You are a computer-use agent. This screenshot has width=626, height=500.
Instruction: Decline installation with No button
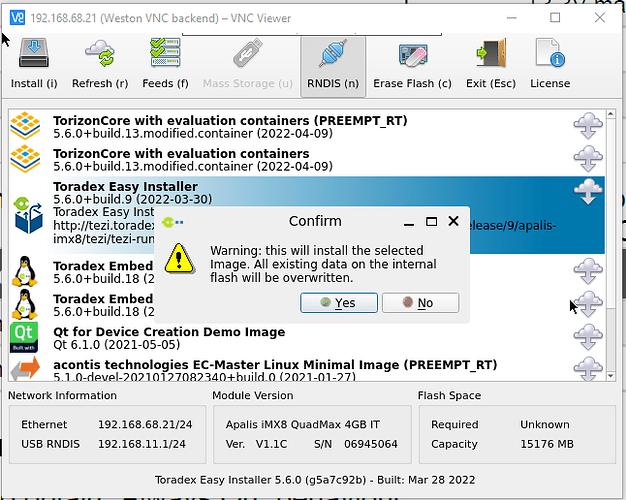point(420,303)
